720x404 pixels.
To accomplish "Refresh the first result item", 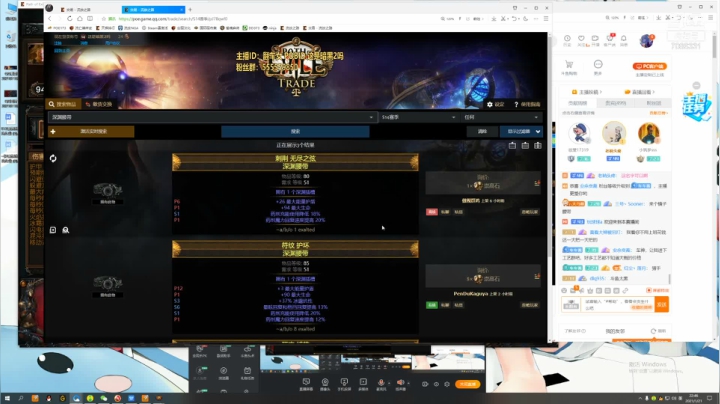I will click(x=53, y=158).
